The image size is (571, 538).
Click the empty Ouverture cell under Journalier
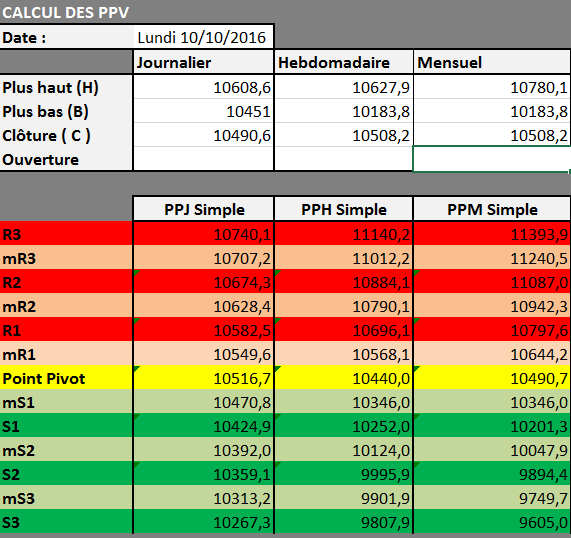pyautogui.click(x=203, y=159)
